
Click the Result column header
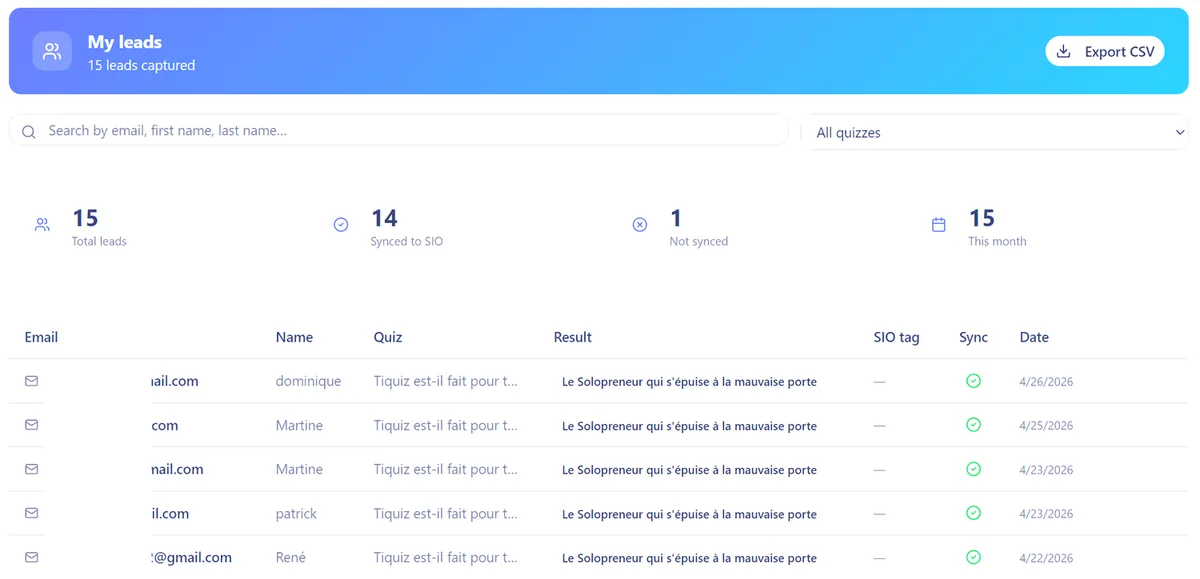(x=573, y=337)
